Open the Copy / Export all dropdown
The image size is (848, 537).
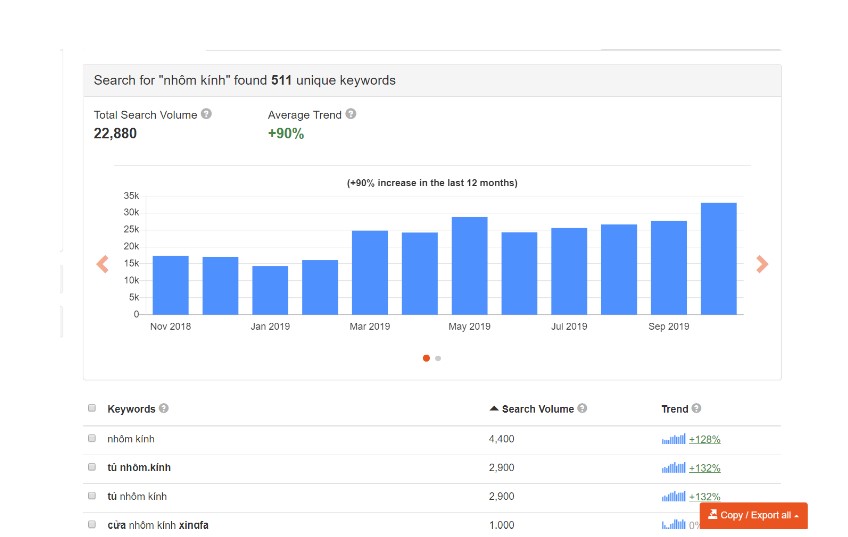coord(753,515)
